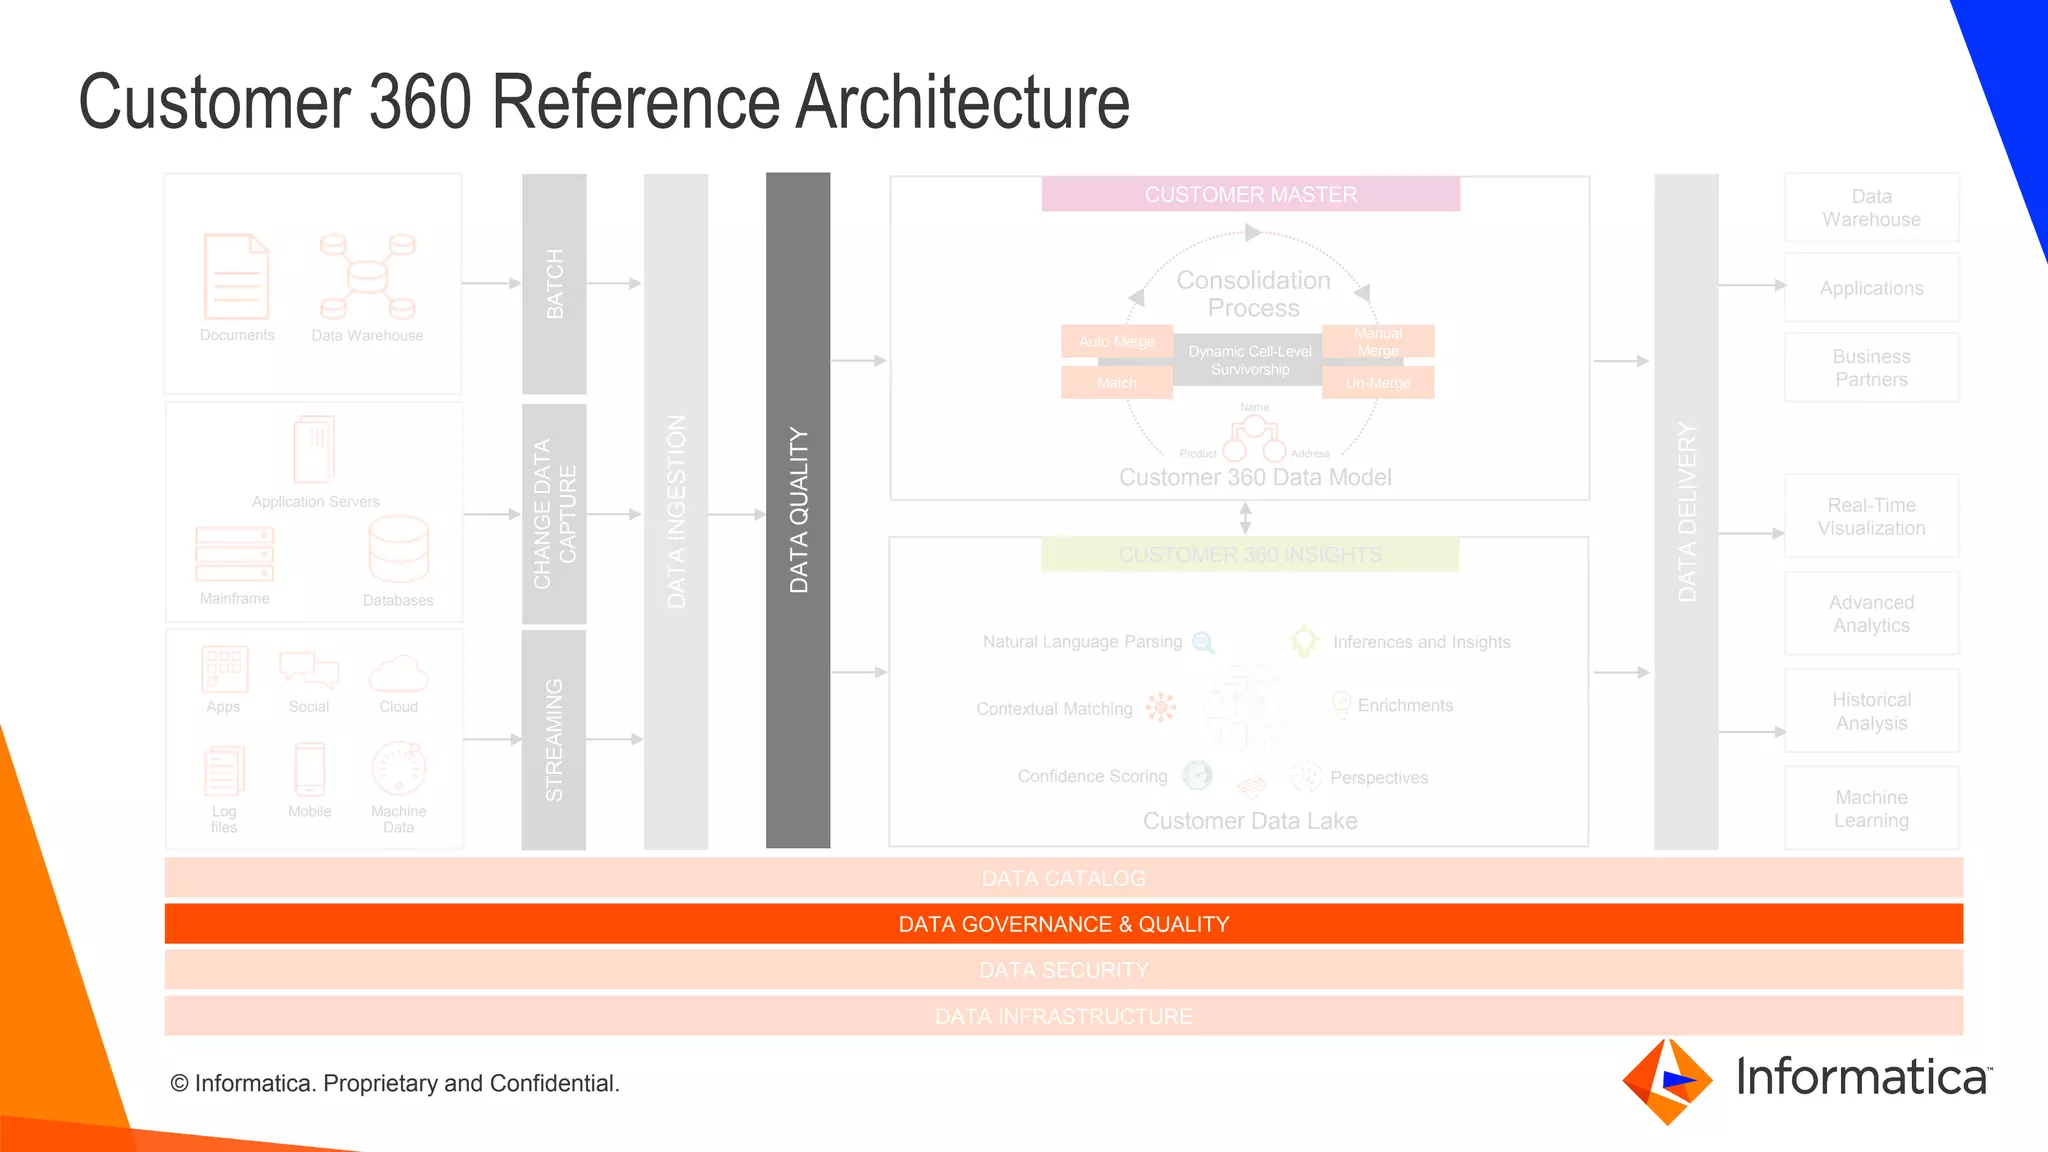Click the CUSTOMER MASTER header
2048x1152 pixels.
1250,194
